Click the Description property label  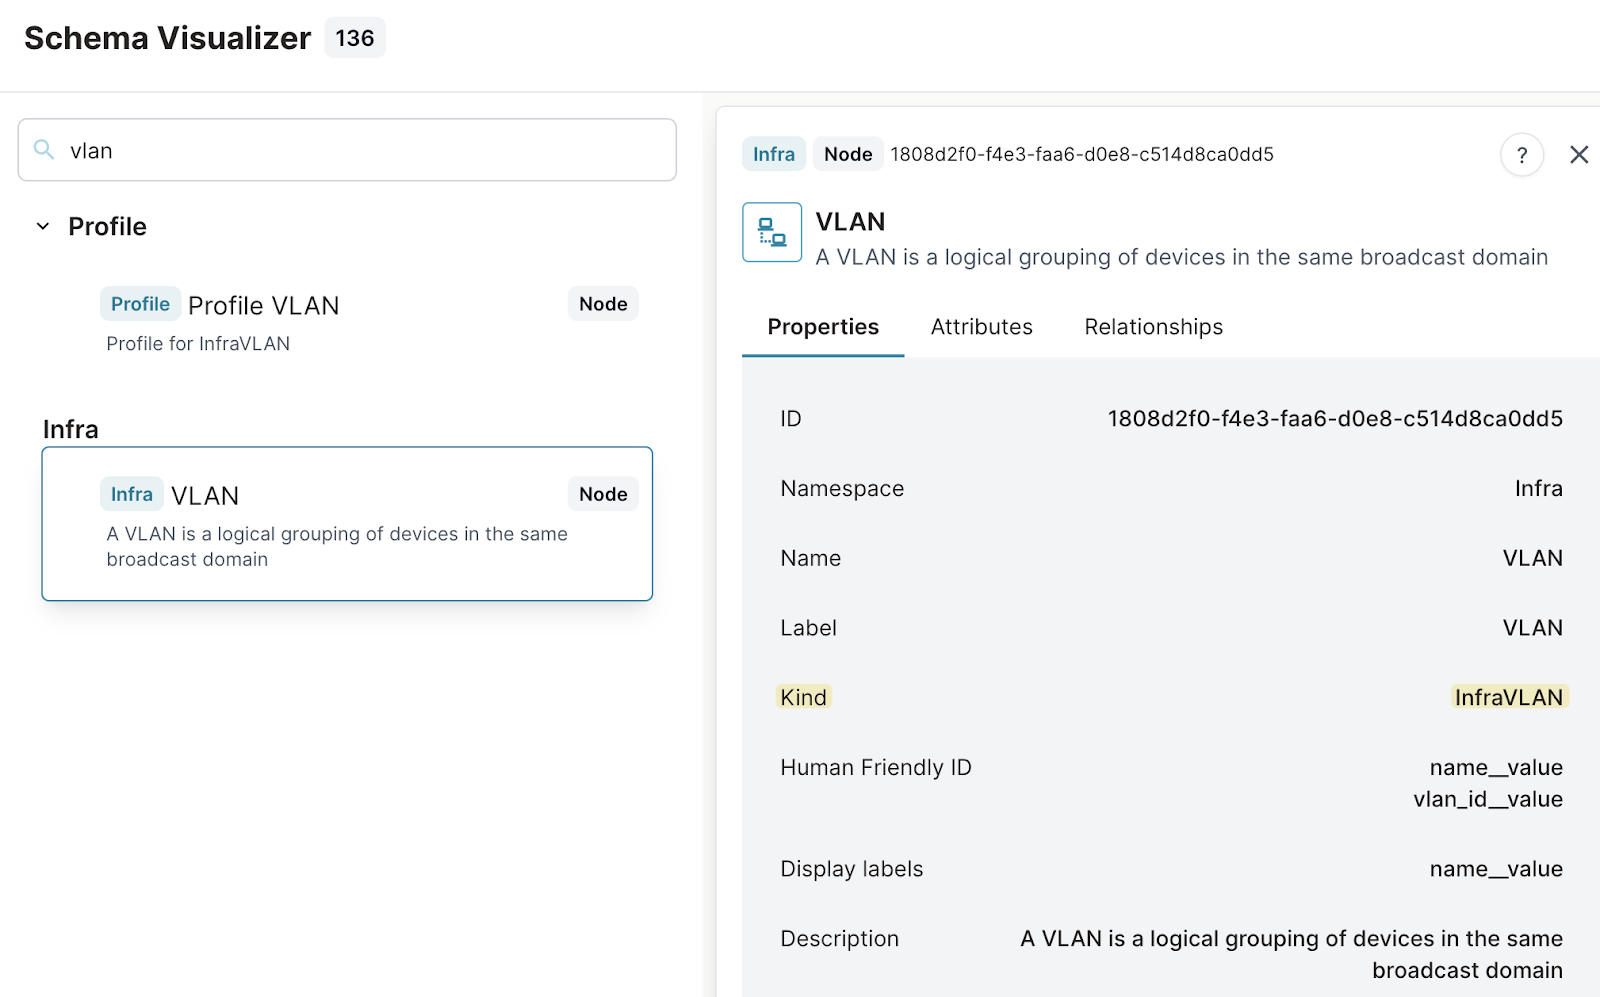tap(840, 938)
